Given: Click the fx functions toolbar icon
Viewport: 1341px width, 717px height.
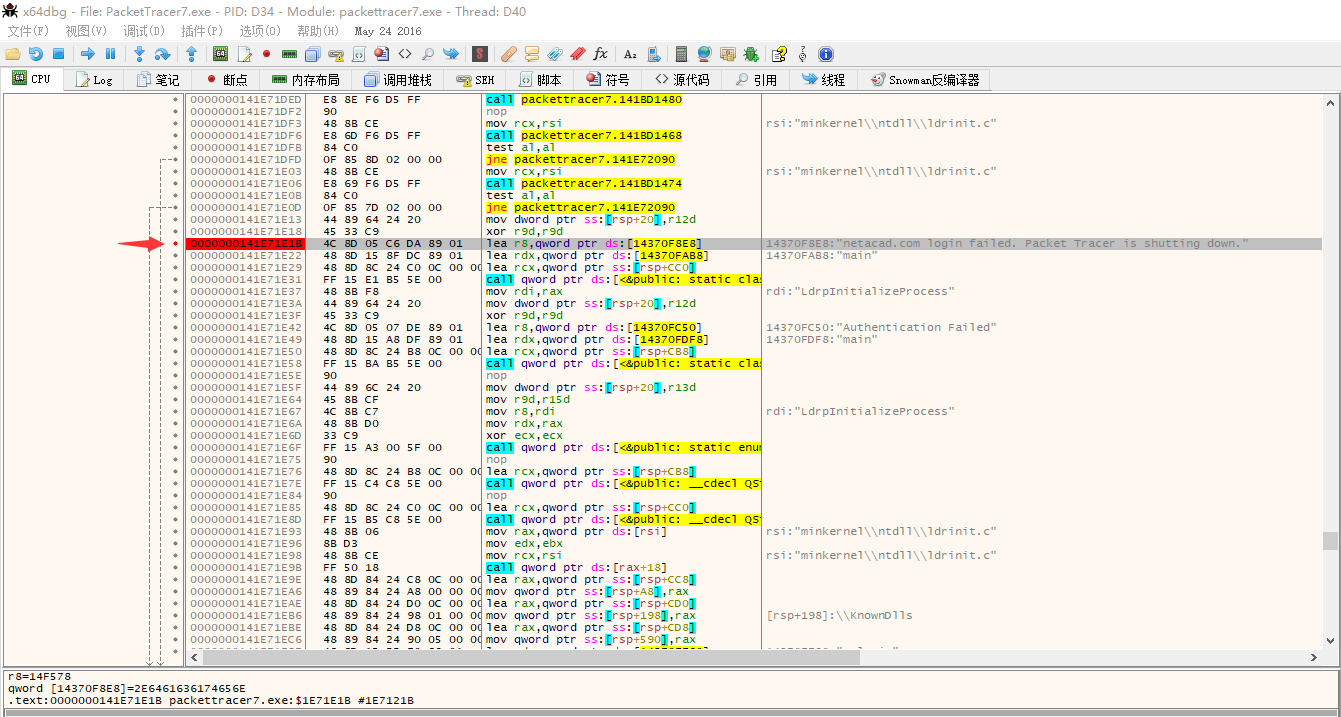Looking at the screenshot, I should (x=600, y=54).
